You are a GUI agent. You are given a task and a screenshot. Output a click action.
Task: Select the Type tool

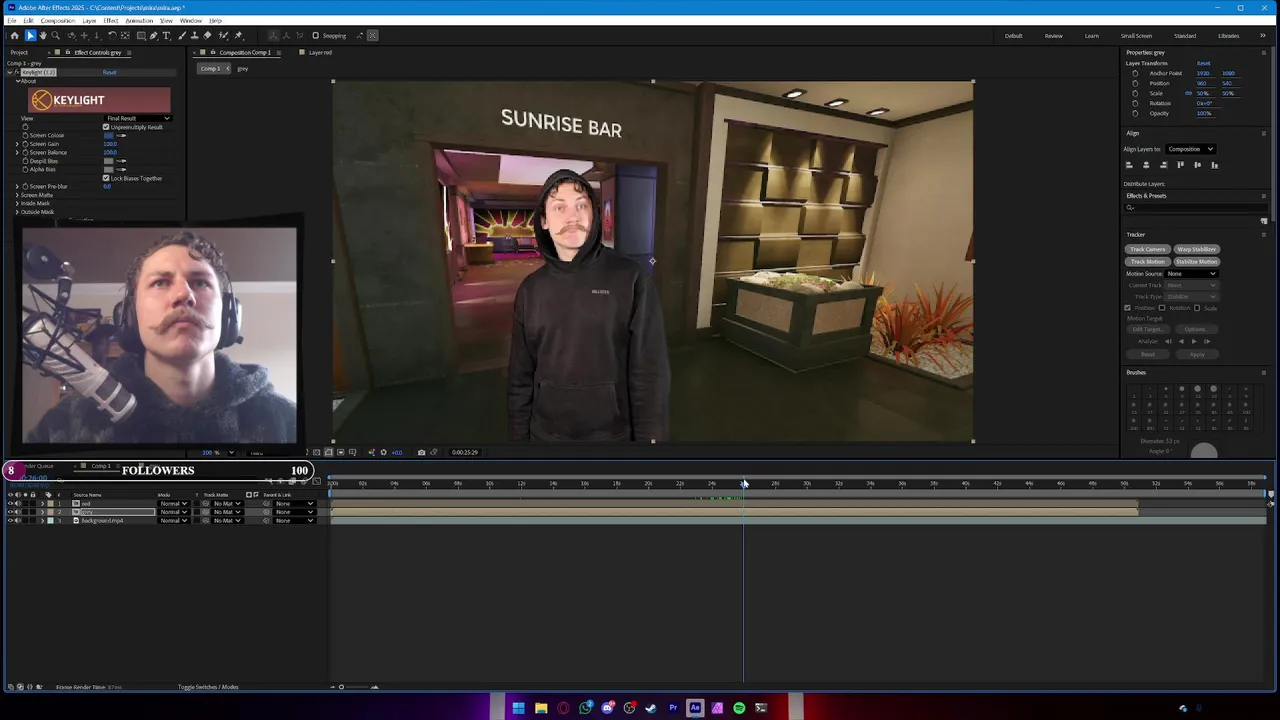[167, 36]
